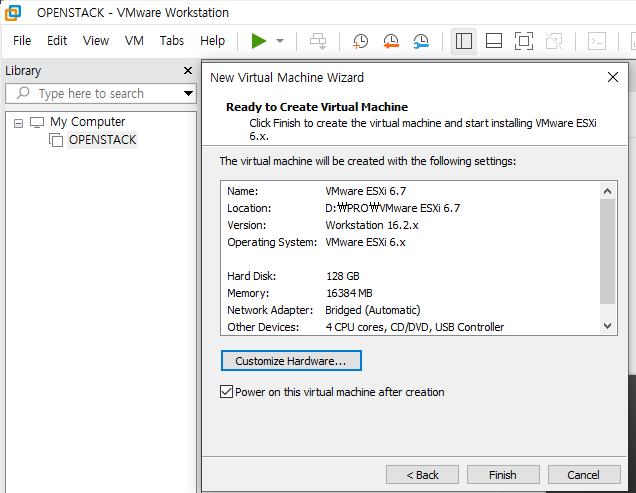Revert to snapshot with the orange arrow icon
636x493 pixels.
391,41
